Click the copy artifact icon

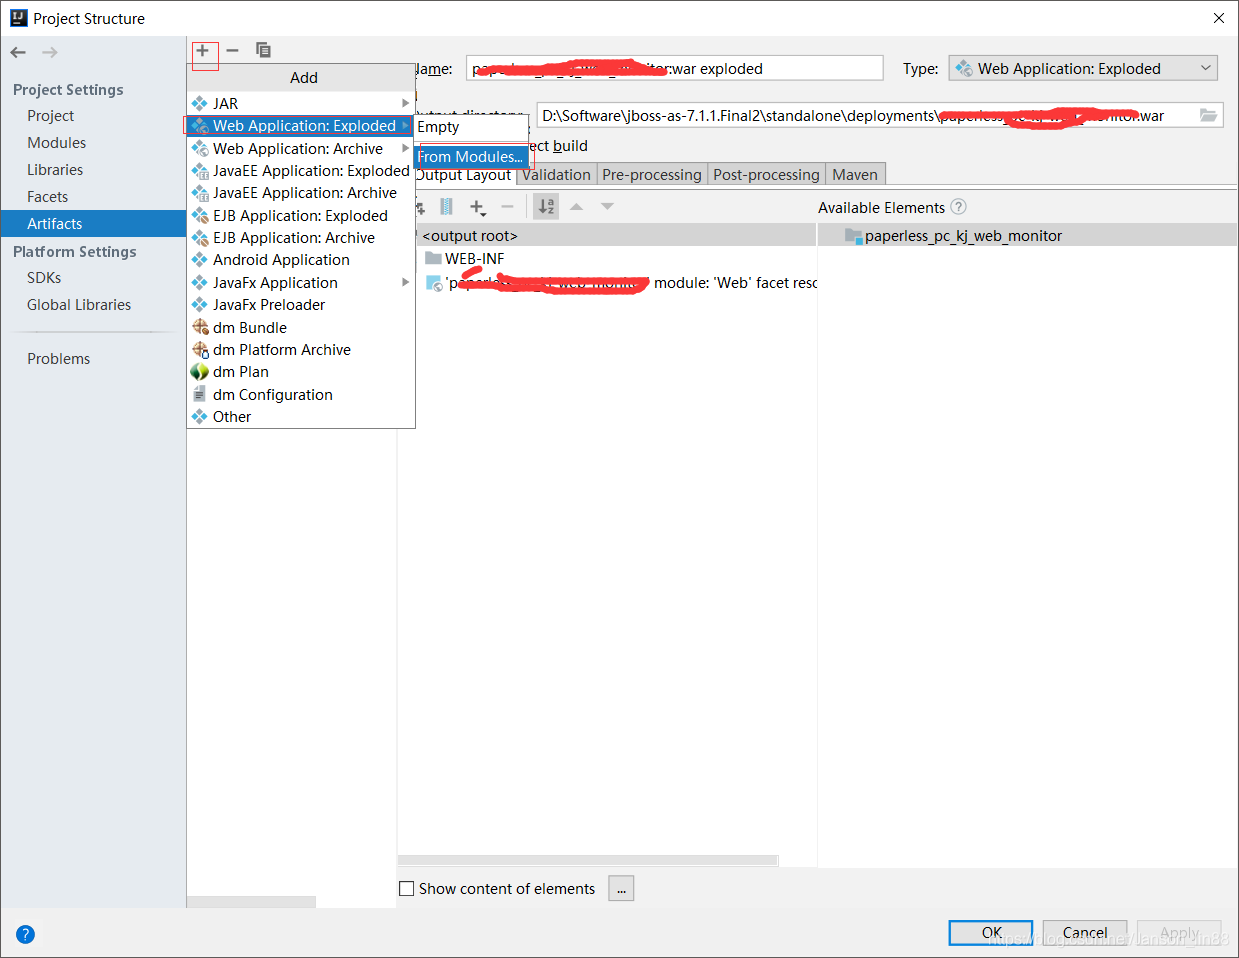pyautogui.click(x=263, y=50)
